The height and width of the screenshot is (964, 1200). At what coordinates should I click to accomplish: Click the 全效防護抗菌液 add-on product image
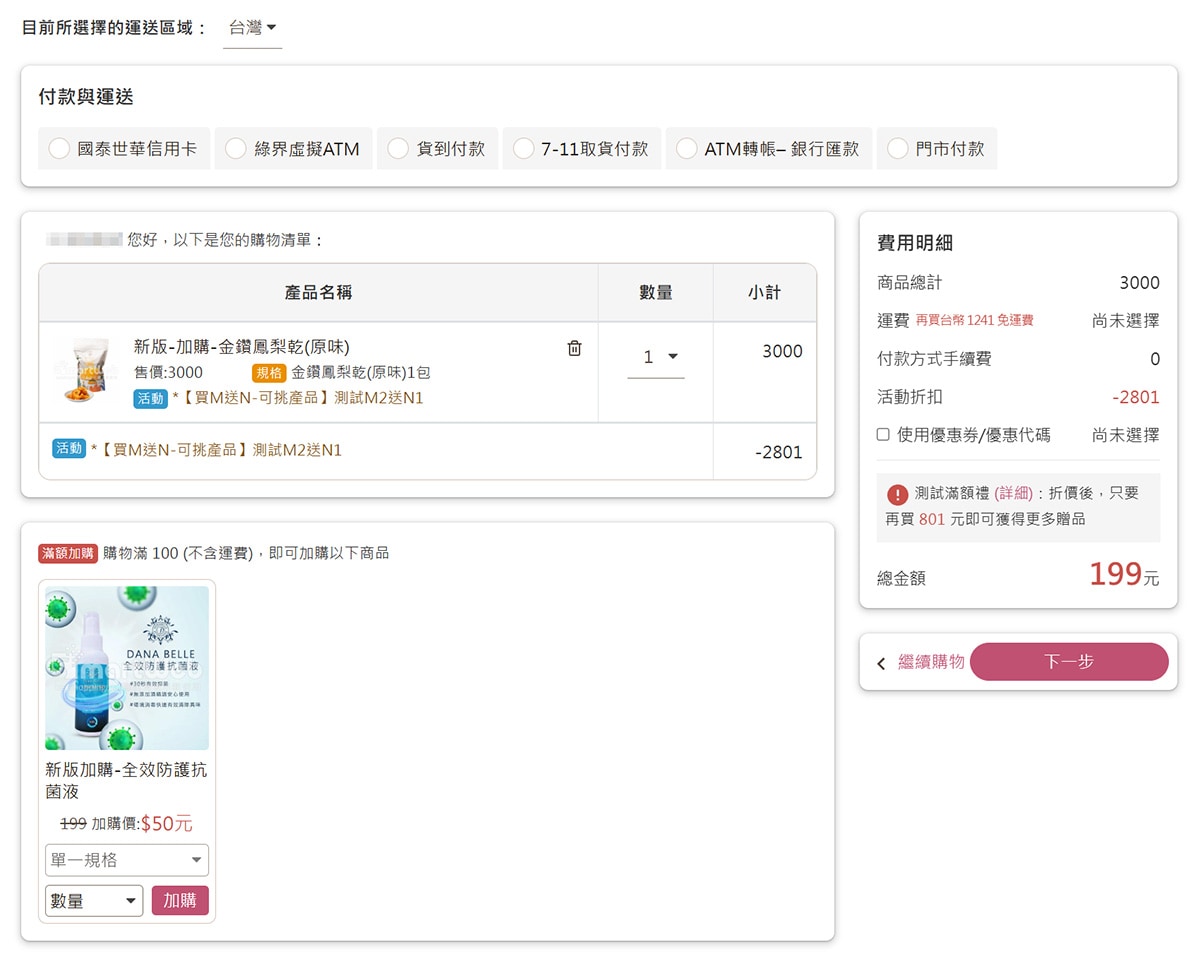click(x=127, y=667)
